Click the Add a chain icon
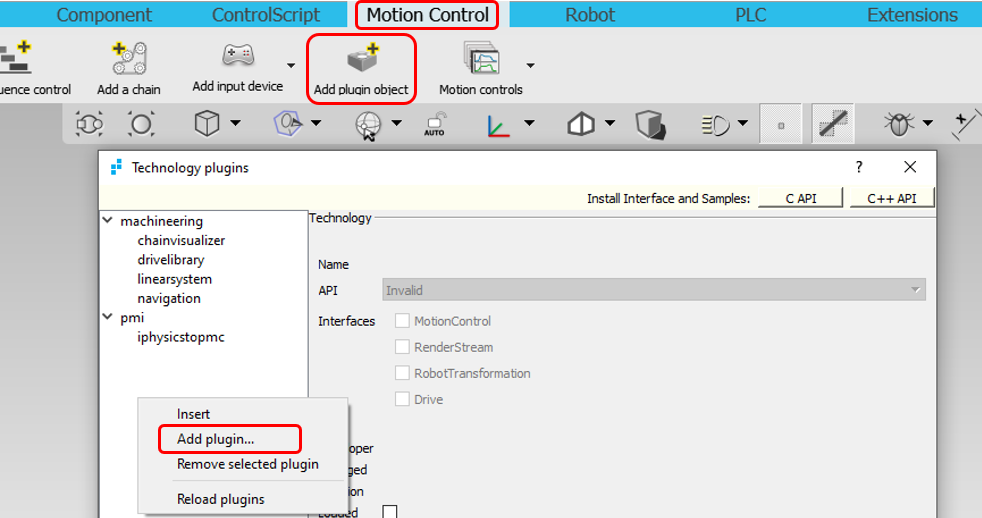 tap(129, 60)
